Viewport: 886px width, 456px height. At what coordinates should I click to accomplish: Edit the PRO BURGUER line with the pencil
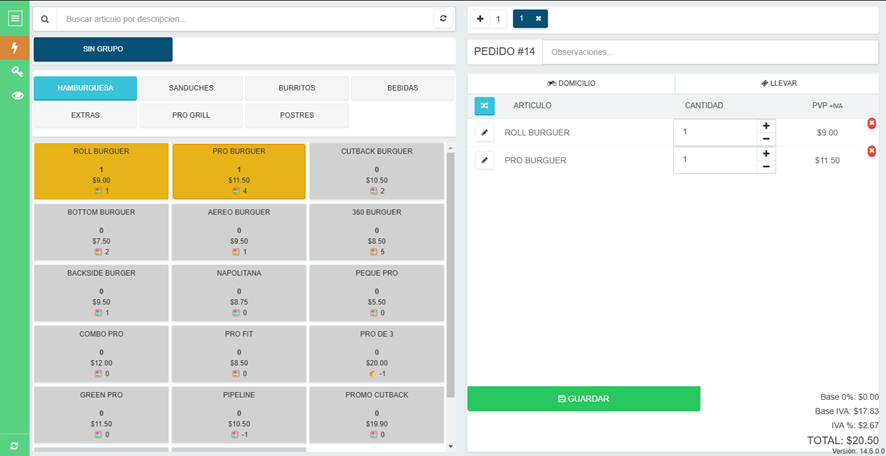tap(484, 160)
